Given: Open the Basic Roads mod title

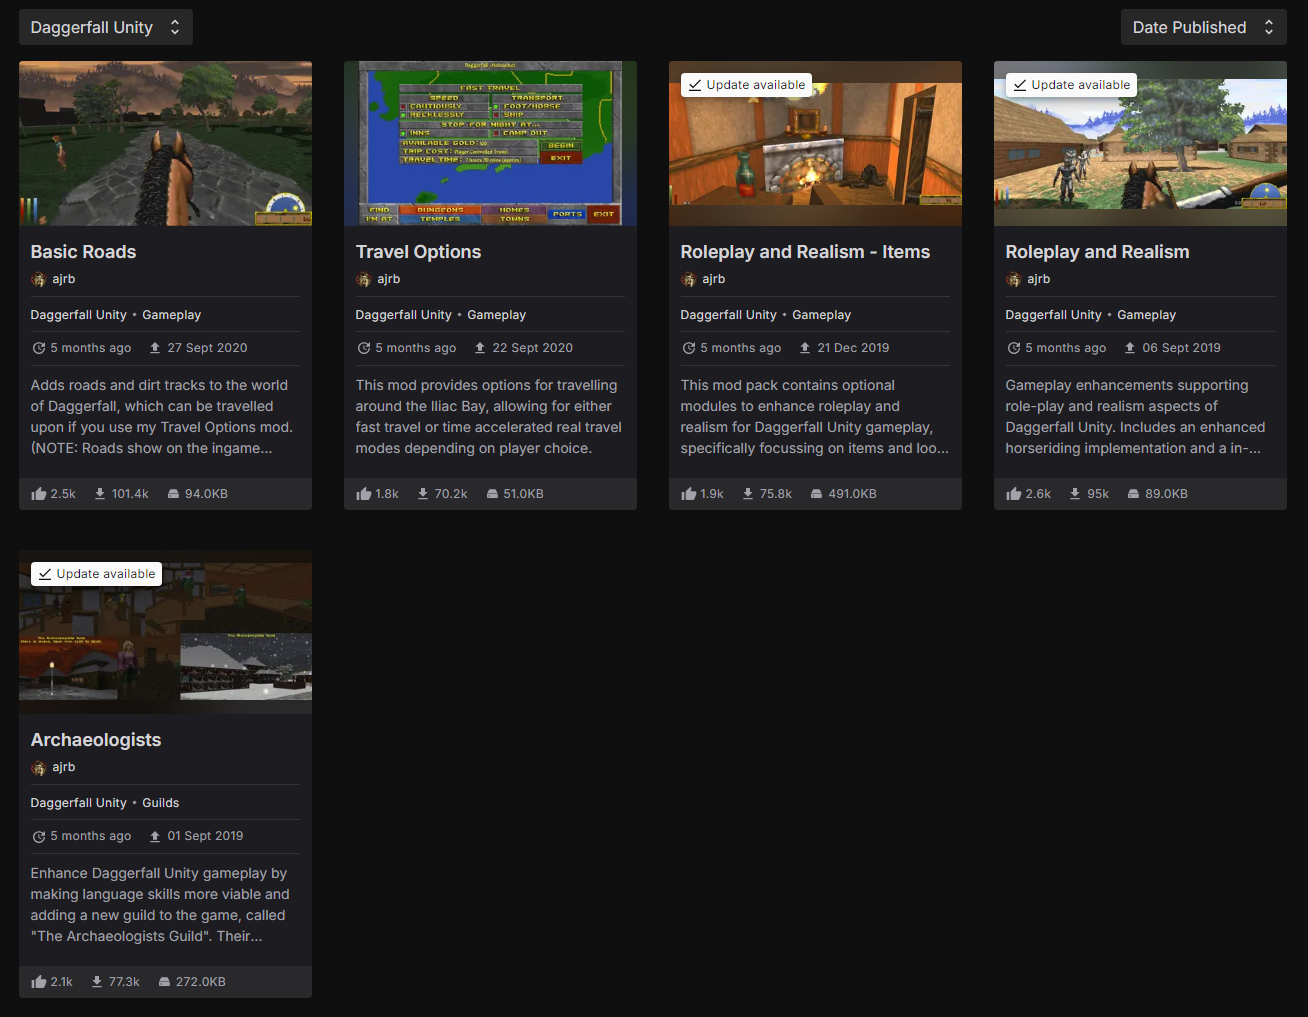Looking at the screenshot, I should coord(83,252).
